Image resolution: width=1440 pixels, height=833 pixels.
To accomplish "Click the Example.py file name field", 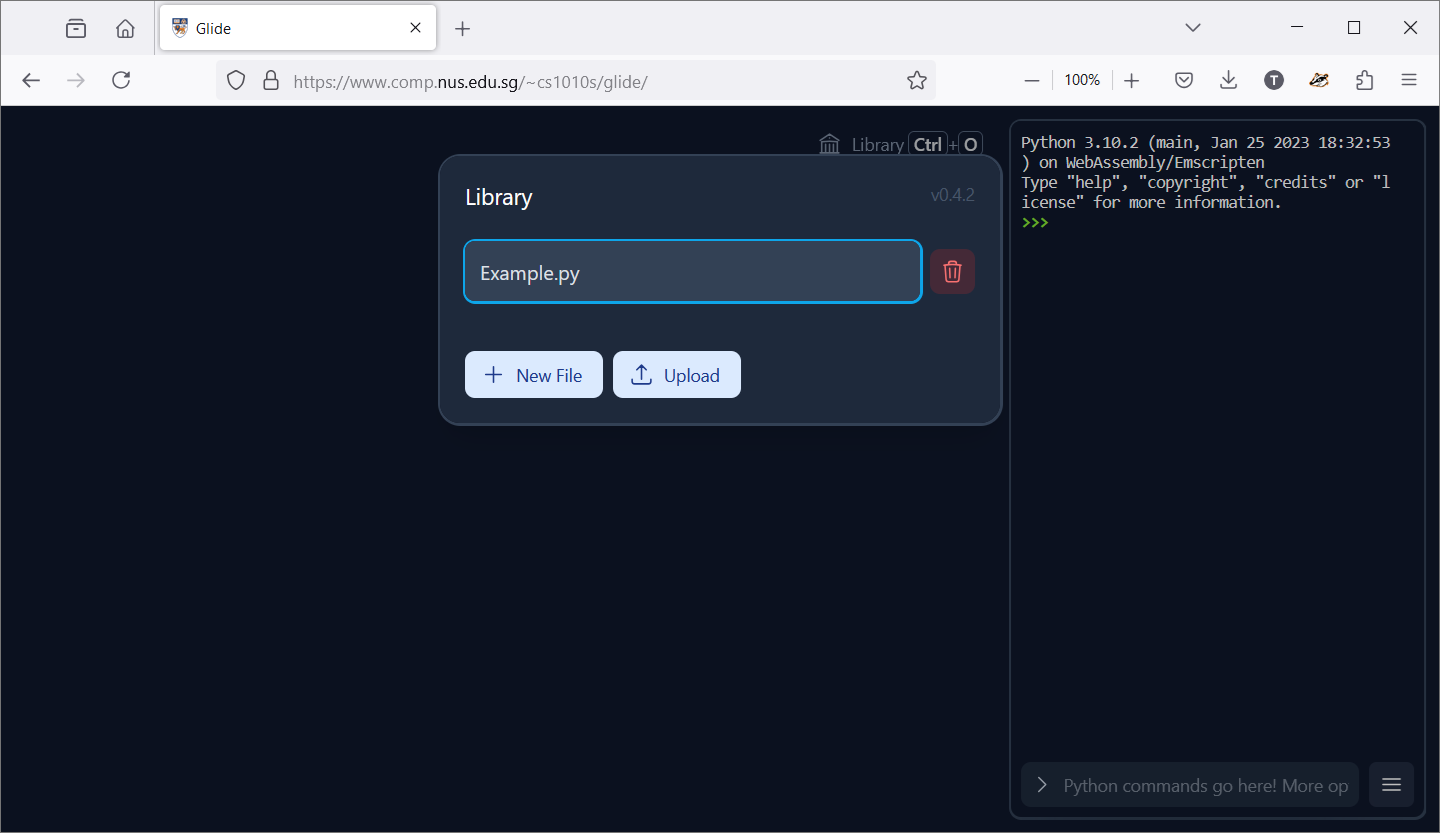I will [x=692, y=272].
